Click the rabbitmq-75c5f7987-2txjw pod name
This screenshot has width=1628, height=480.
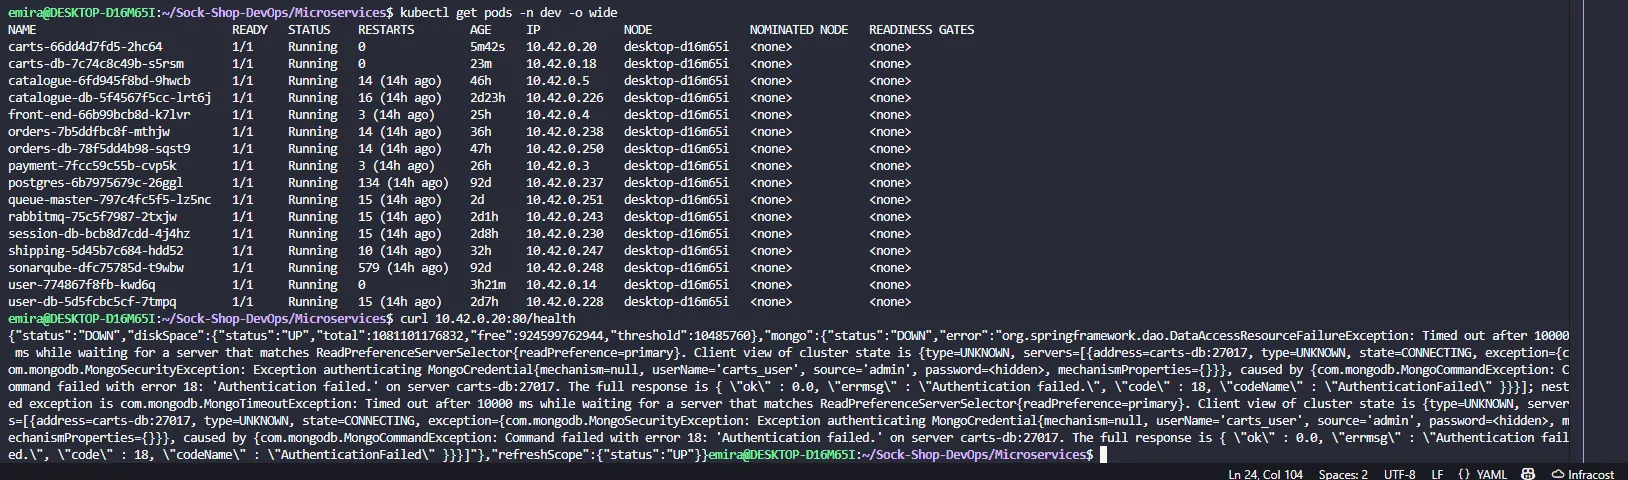[x=92, y=217]
